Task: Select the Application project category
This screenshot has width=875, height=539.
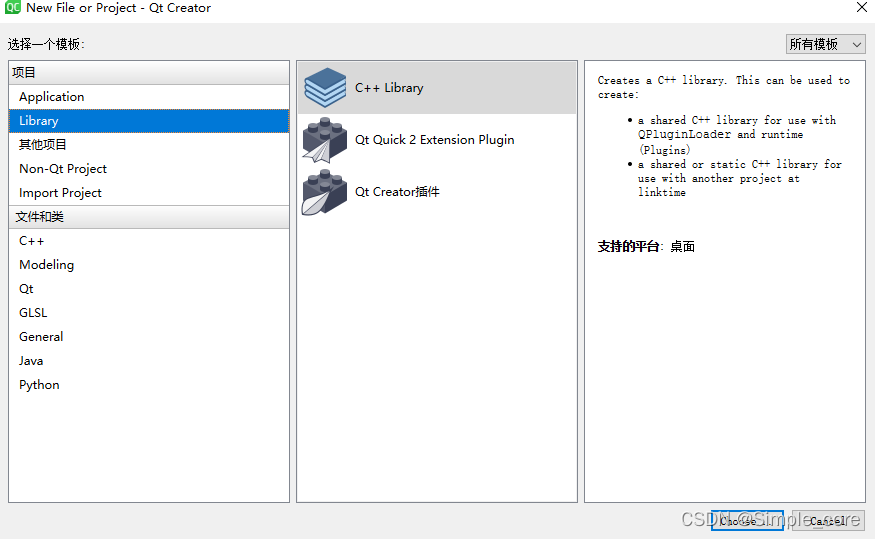Action: click(x=149, y=97)
